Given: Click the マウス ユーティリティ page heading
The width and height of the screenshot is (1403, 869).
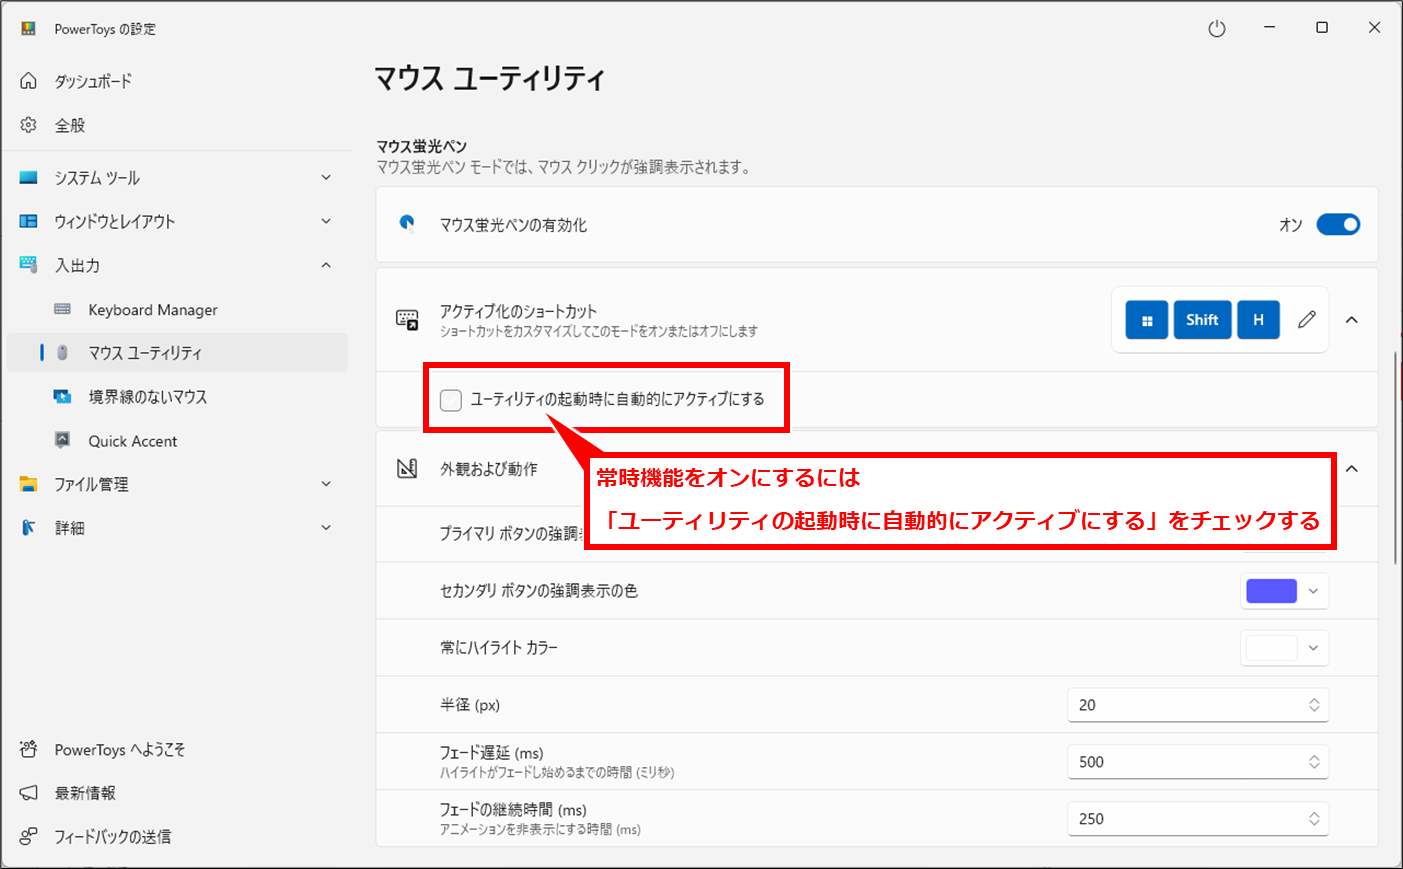Looking at the screenshot, I should 490,78.
